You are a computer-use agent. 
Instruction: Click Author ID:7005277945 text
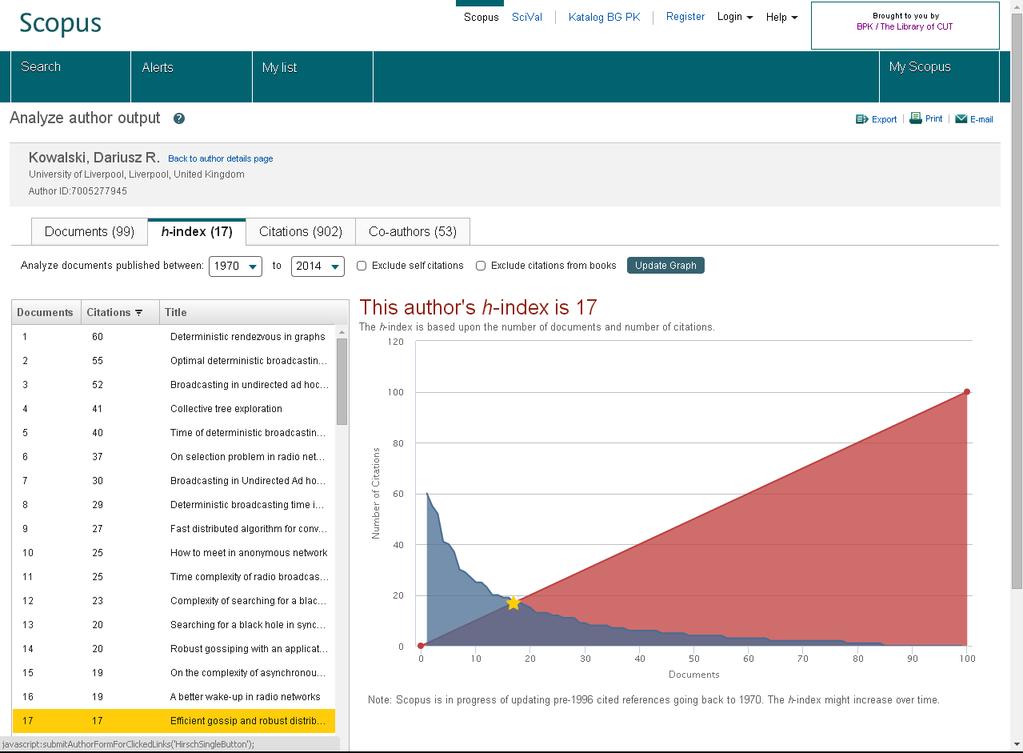pos(78,191)
